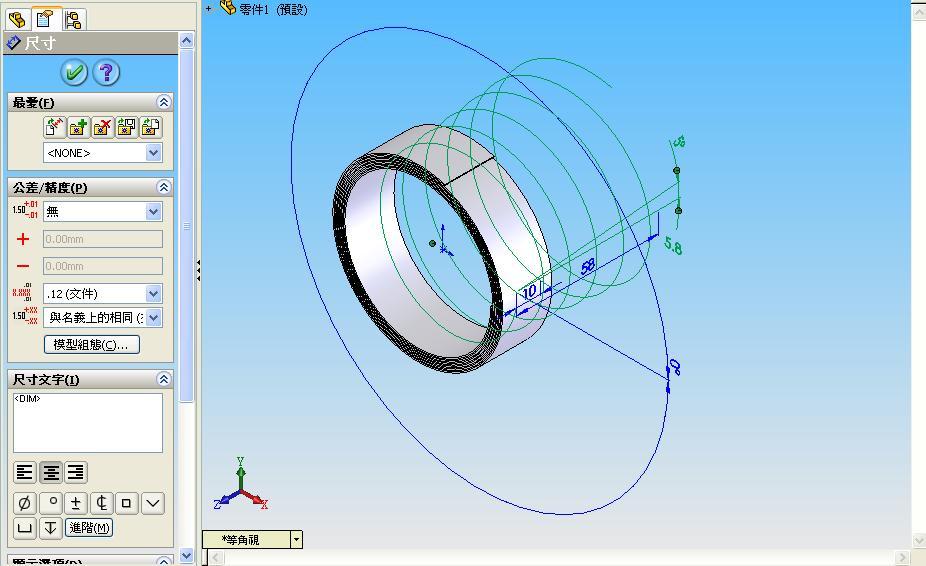The width and height of the screenshot is (926, 566).
Task: Collapse the 最愛(F) favorites section
Action: pyautogui.click(x=164, y=102)
